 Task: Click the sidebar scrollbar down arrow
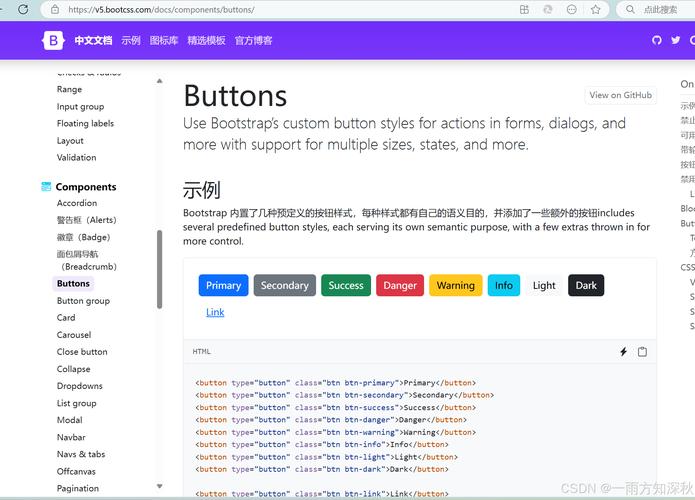click(160, 486)
